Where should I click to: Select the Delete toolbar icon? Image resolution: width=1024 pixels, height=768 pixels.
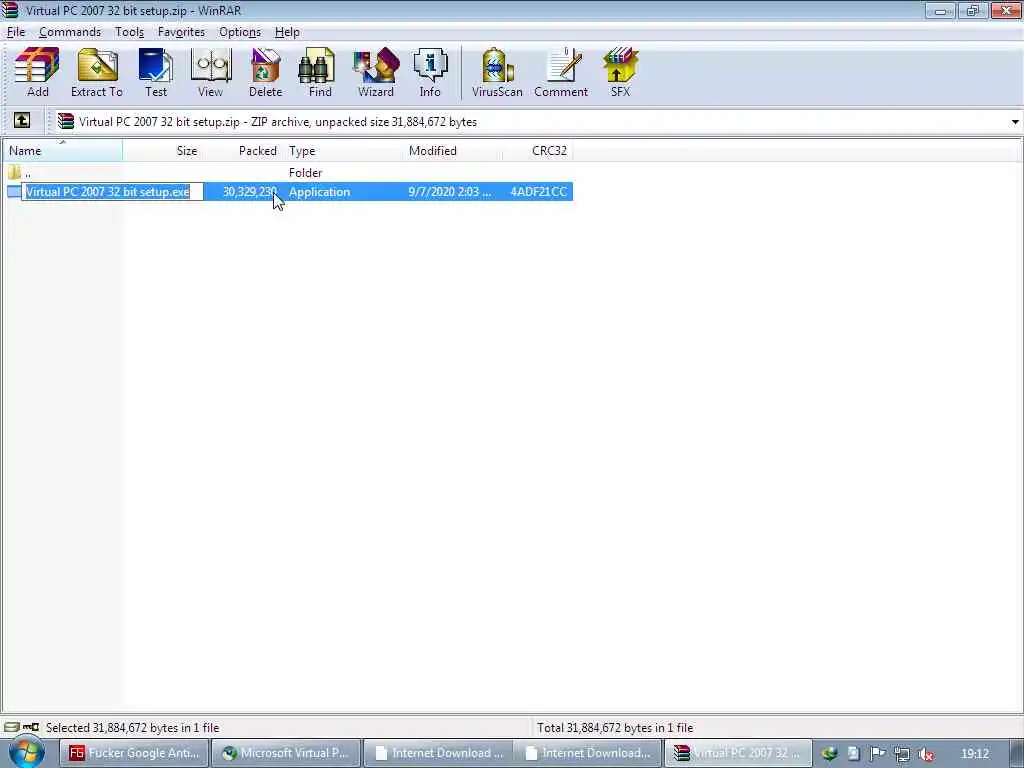click(x=265, y=72)
